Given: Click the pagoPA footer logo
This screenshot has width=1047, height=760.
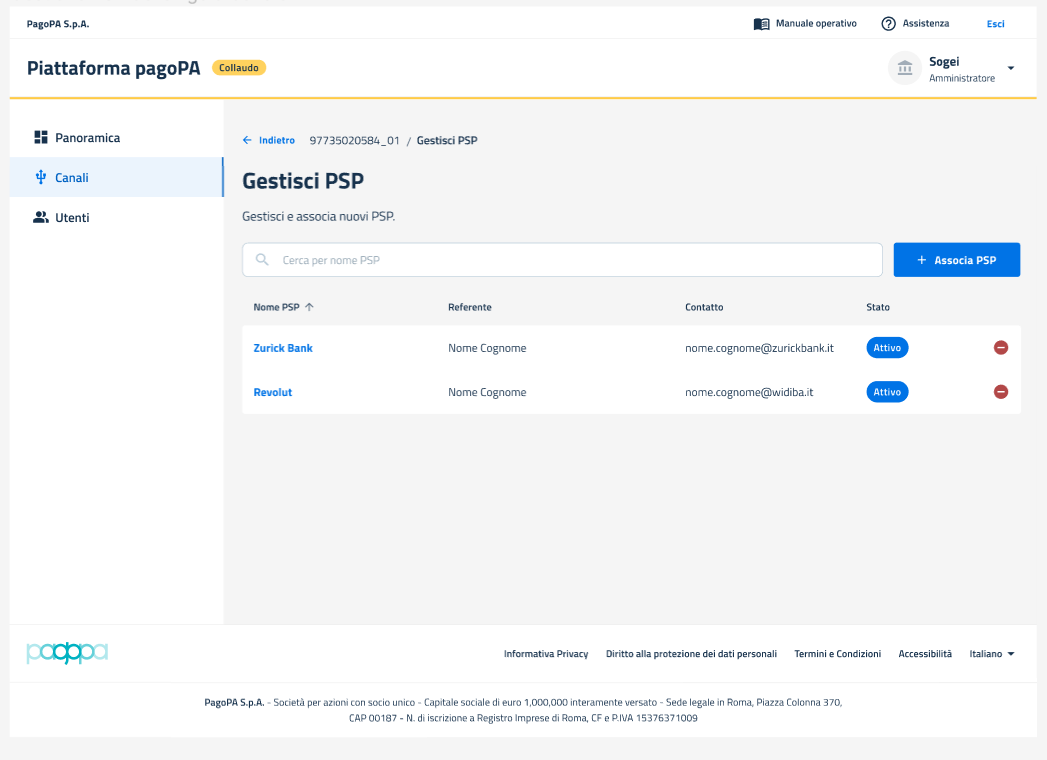Looking at the screenshot, I should click(x=67, y=653).
